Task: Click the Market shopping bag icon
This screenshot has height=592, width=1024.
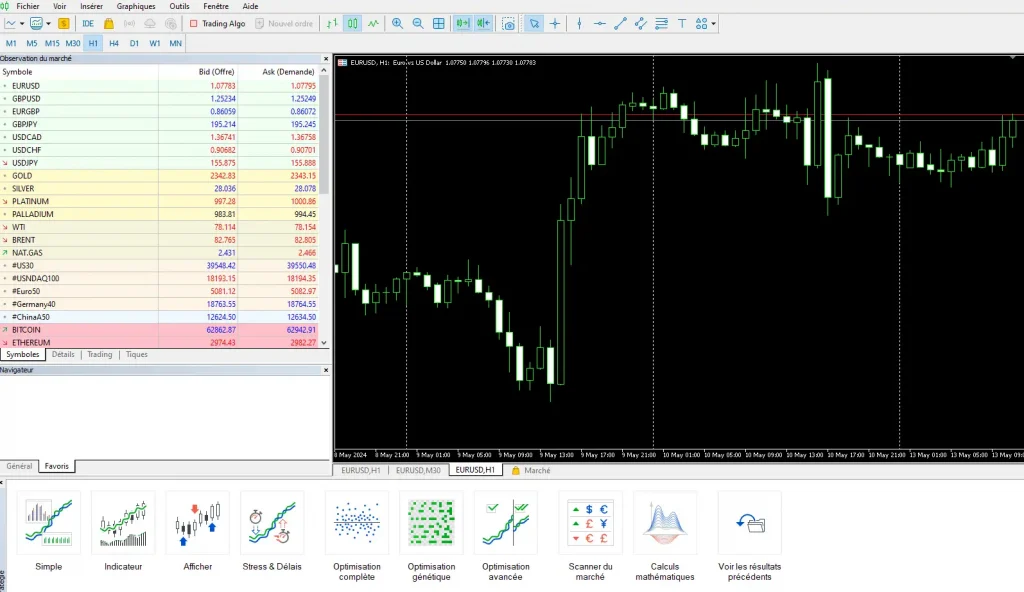Action: pyautogui.click(x=108, y=24)
